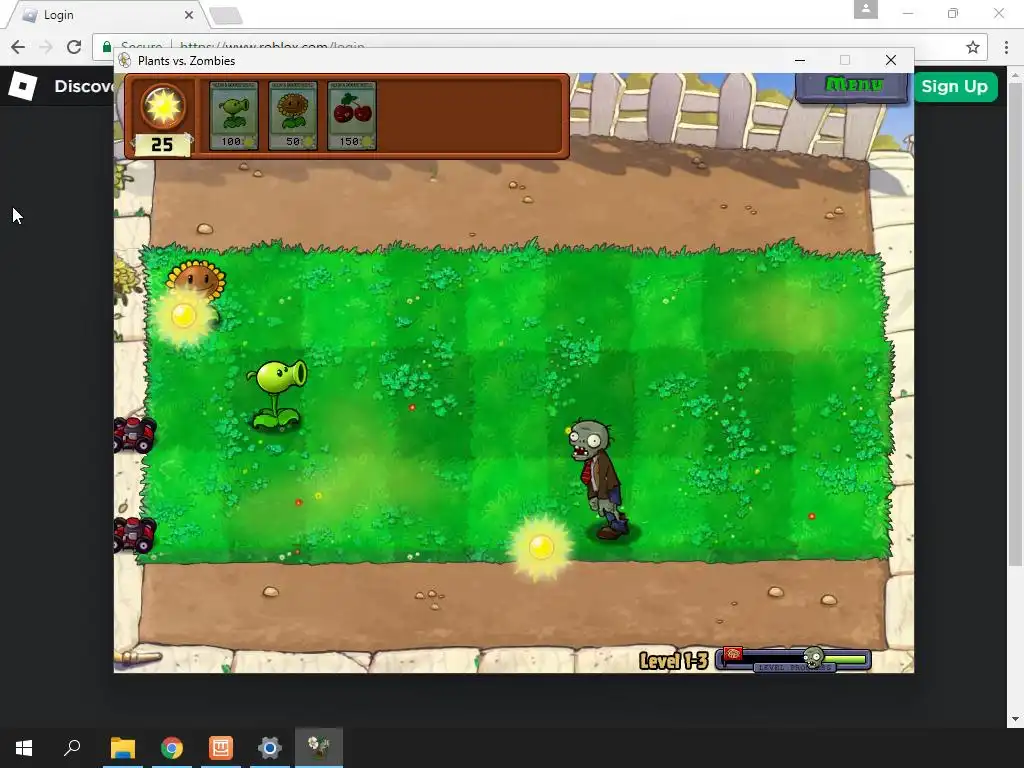Open File Explorer from the taskbar
This screenshot has height=768, width=1024.
[x=123, y=748]
